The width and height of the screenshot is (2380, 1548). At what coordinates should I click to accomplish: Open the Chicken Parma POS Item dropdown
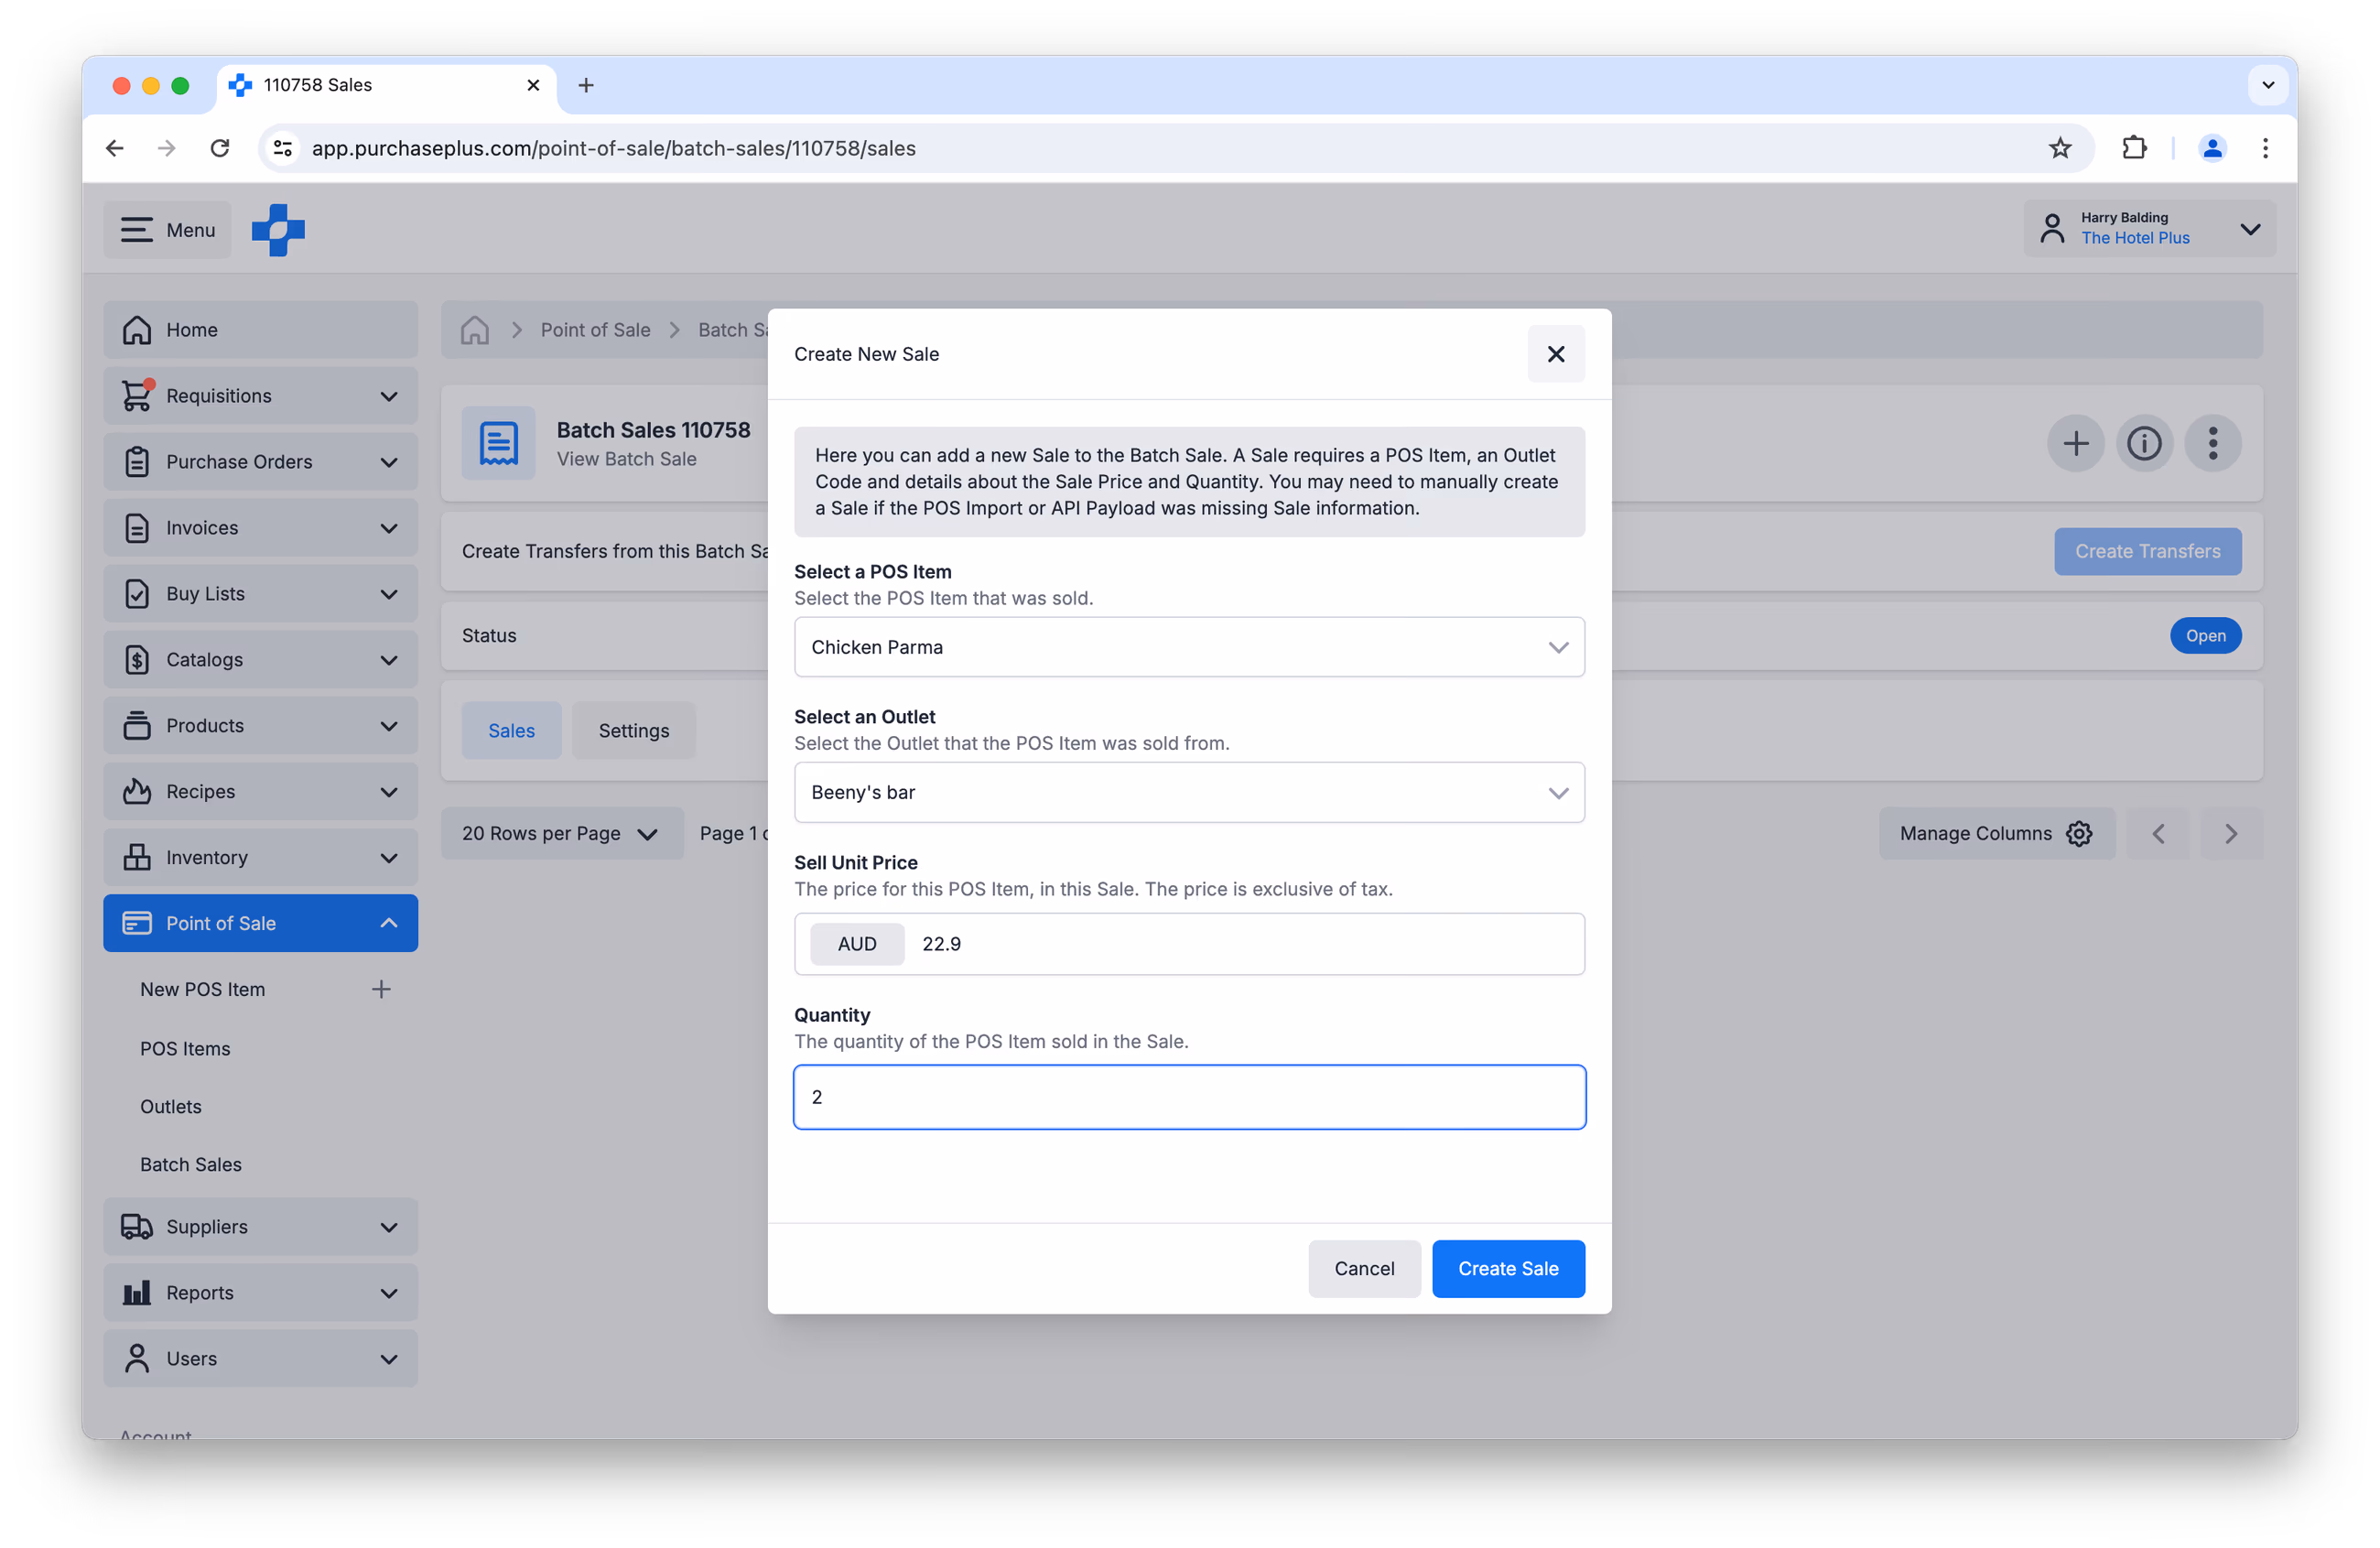coord(1189,647)
